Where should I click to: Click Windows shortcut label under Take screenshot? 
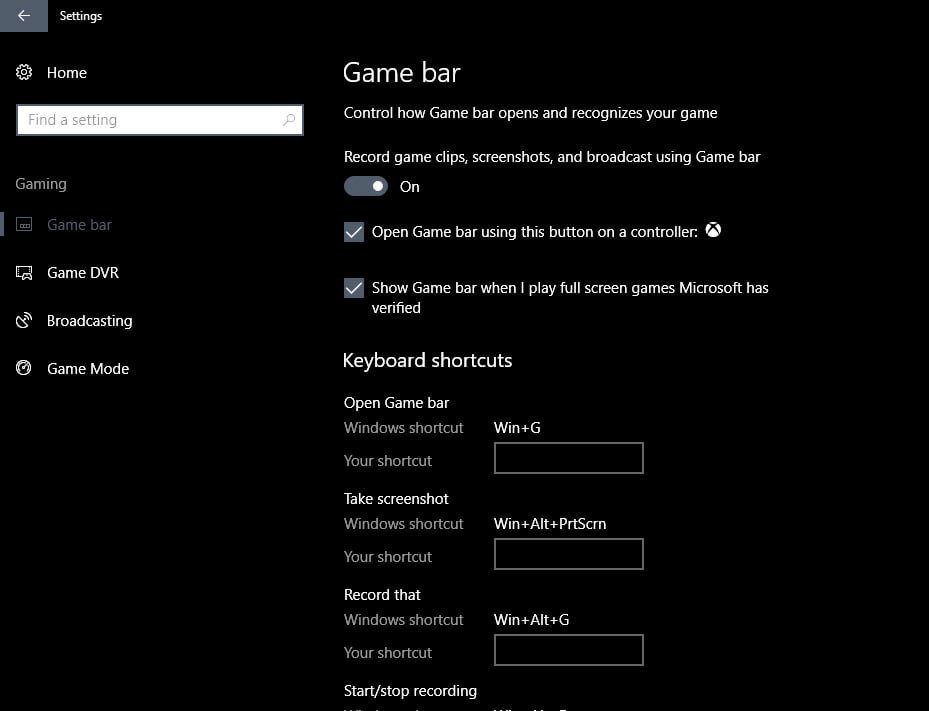(403, 524)
